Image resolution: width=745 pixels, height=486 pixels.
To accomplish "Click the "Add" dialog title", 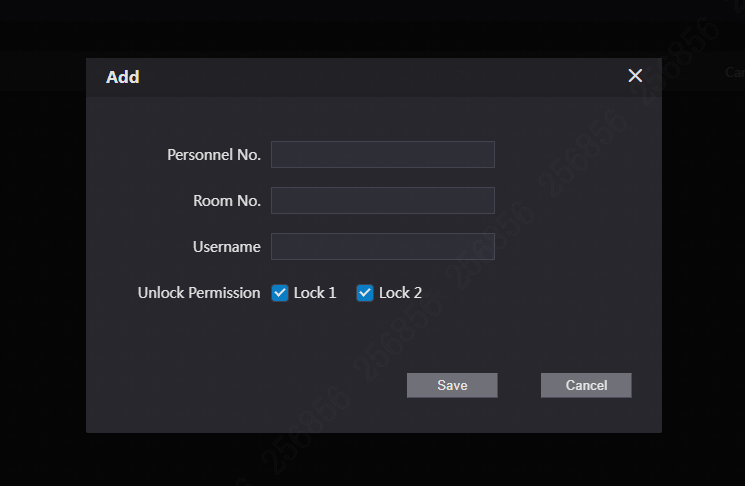I will pos(123,77).
